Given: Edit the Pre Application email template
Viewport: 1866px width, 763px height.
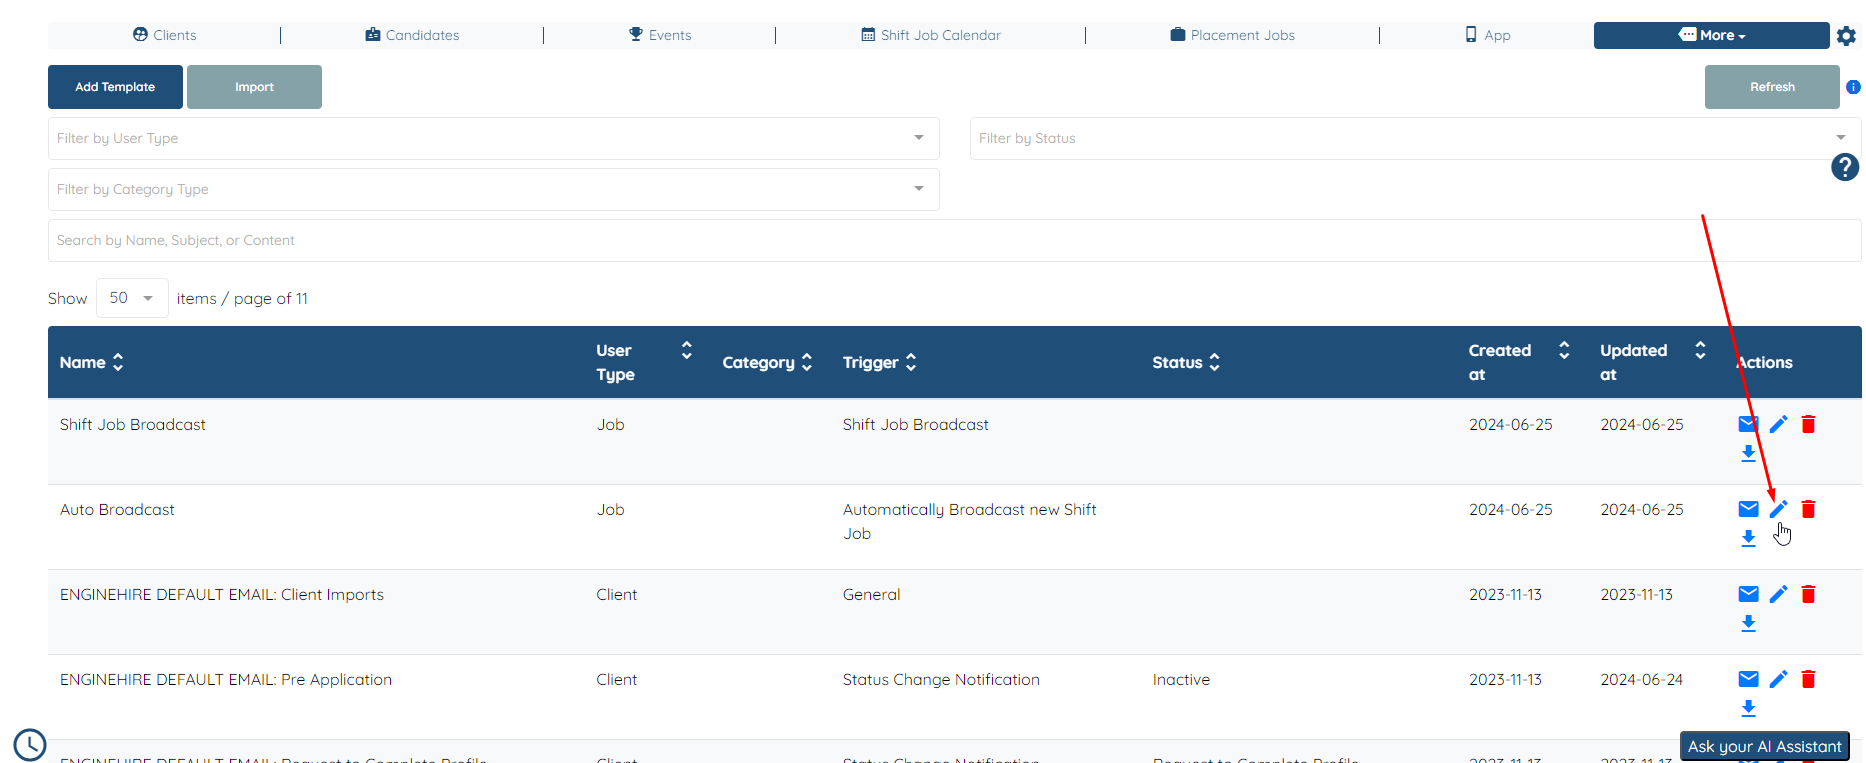Looking at the screenshot, I should tap(1778, 679).
